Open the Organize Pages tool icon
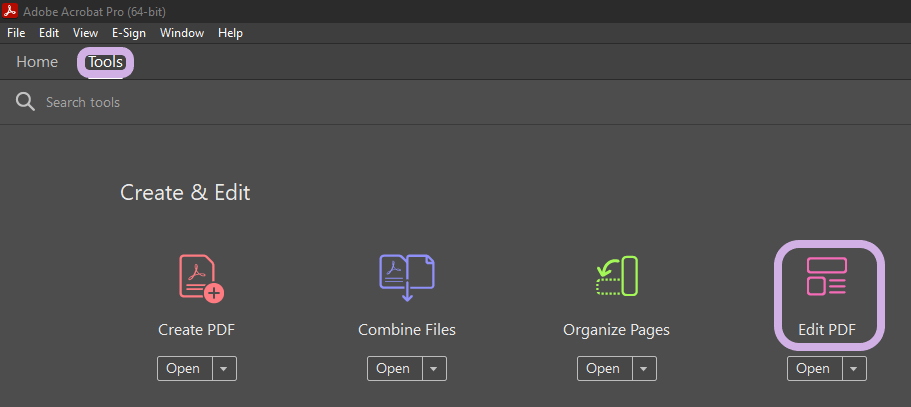Screen dimensions: 911x407 click(616, 278)
